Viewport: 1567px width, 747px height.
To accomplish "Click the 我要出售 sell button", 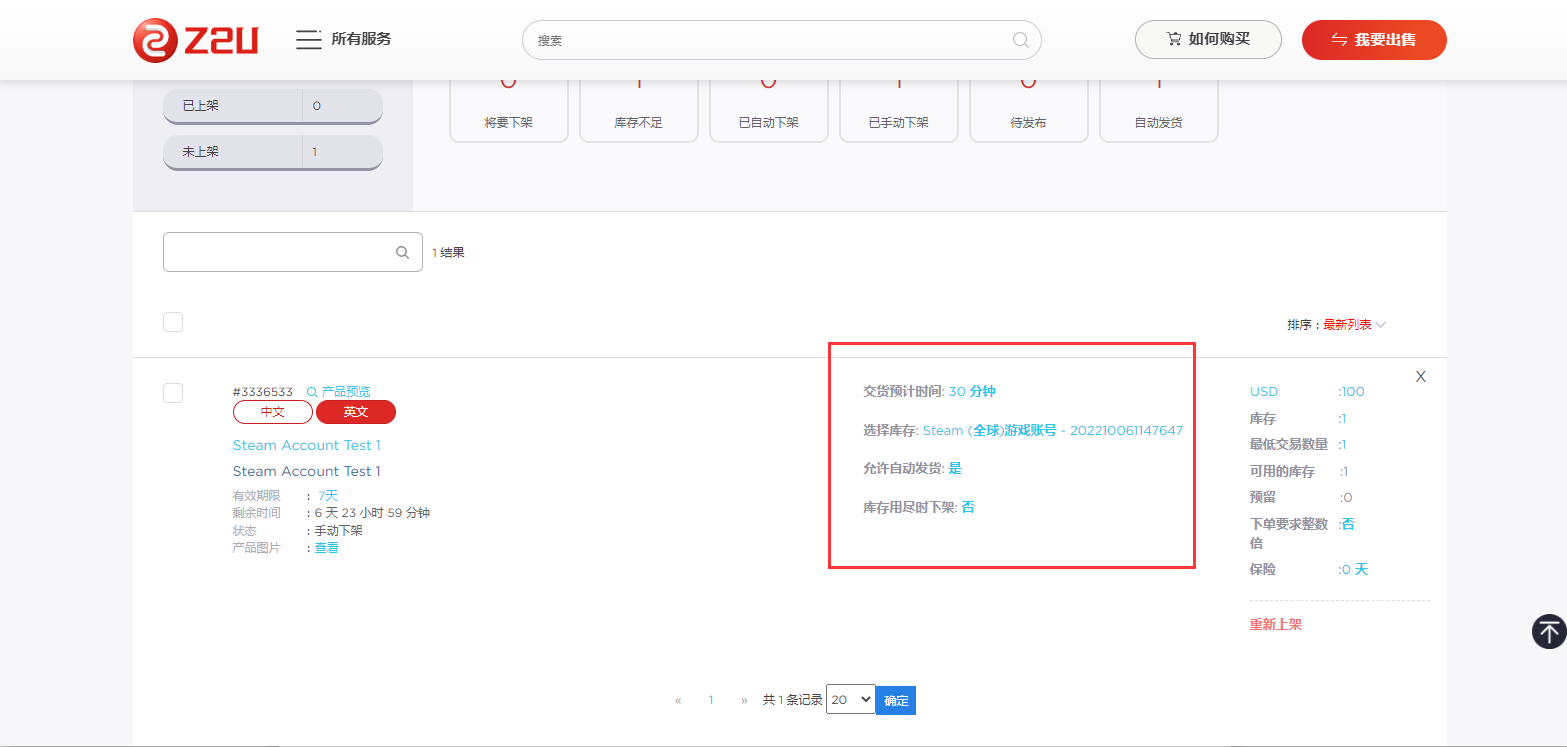I will coord(1373,40).
